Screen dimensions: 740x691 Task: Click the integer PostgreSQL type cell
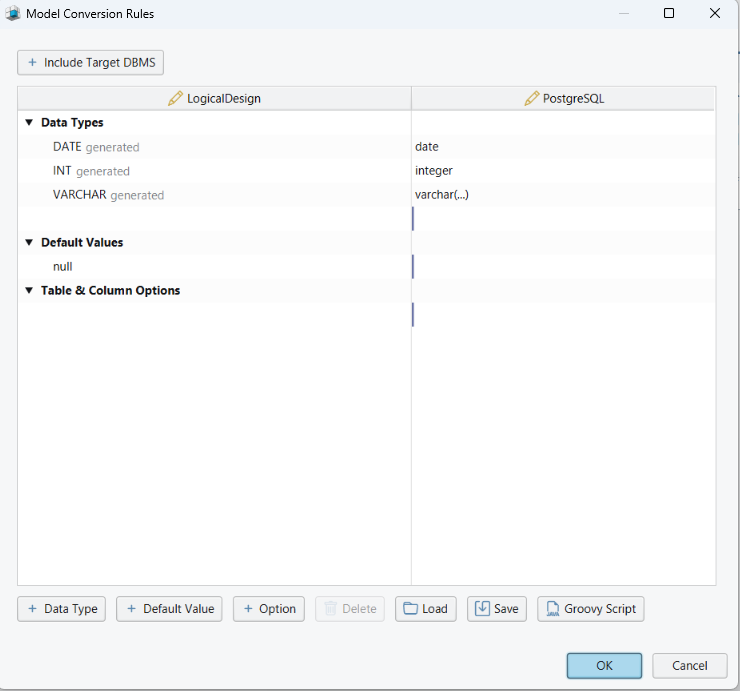pyautogui.click(x=563, y=171)
